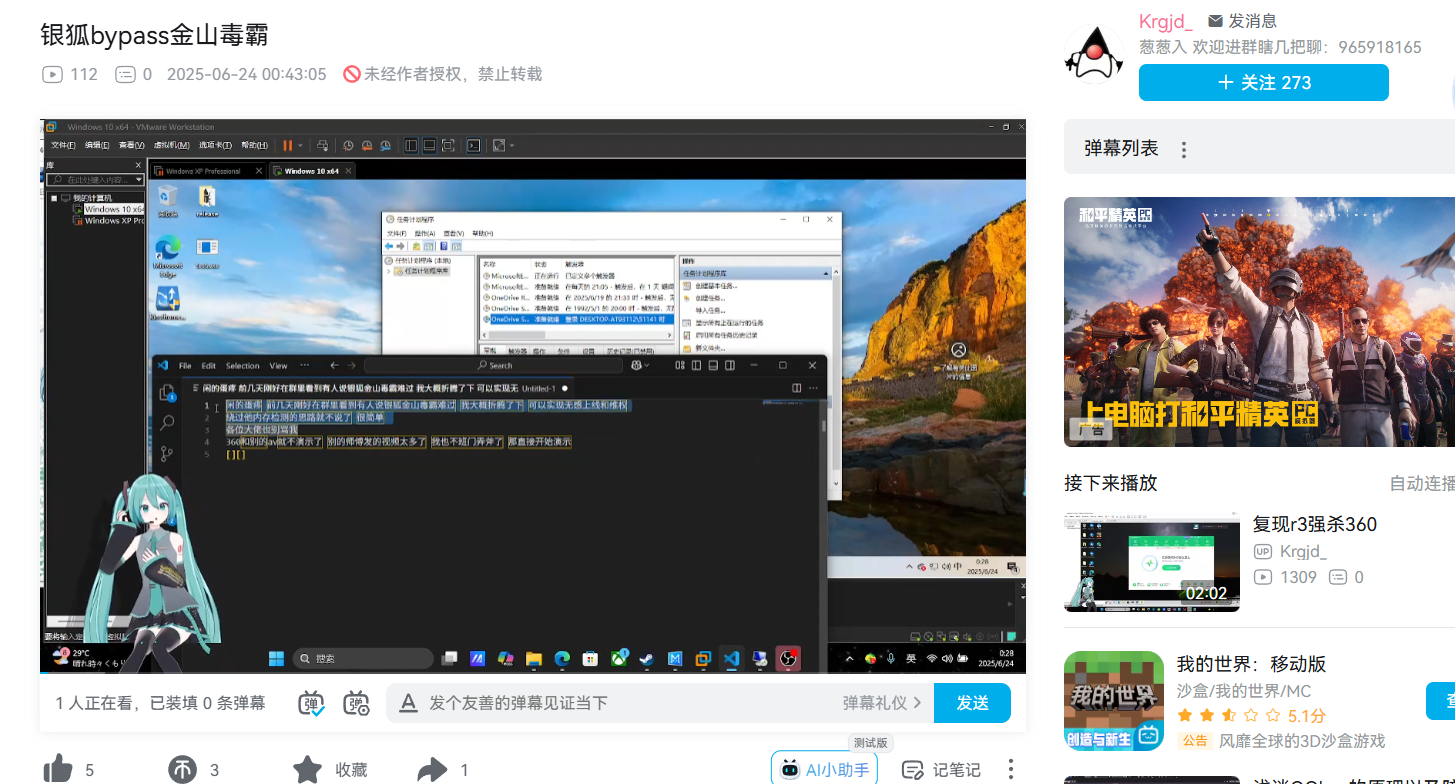Toggle the library panel in VMware toolbar

[412, 145]
